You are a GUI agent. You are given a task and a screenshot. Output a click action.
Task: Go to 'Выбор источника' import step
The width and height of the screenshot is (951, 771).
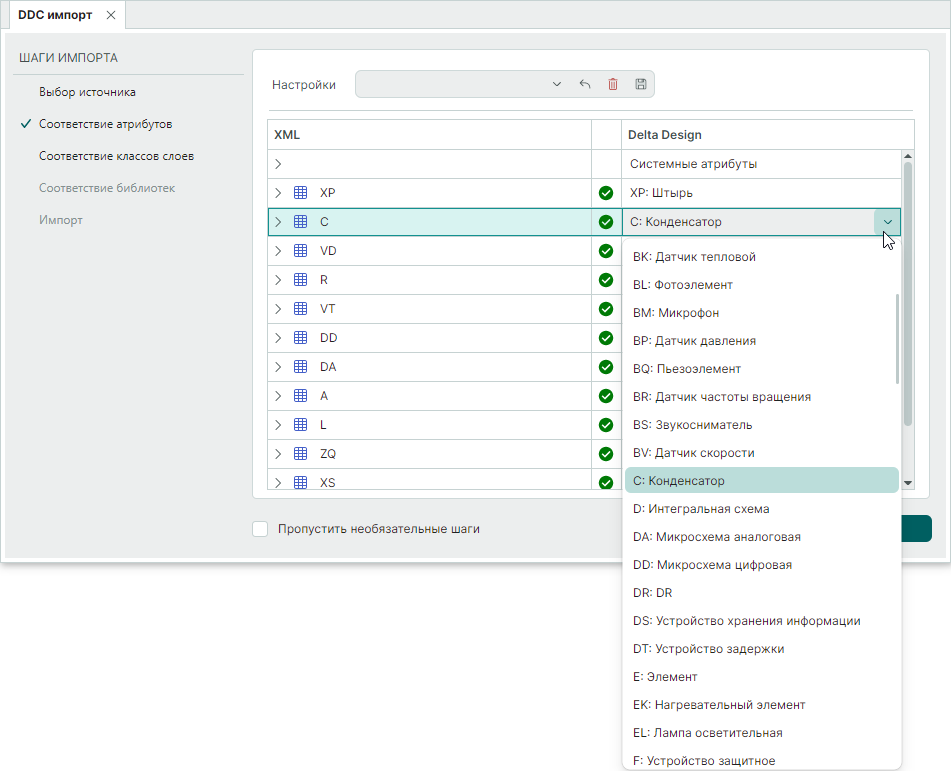(87, 92)
